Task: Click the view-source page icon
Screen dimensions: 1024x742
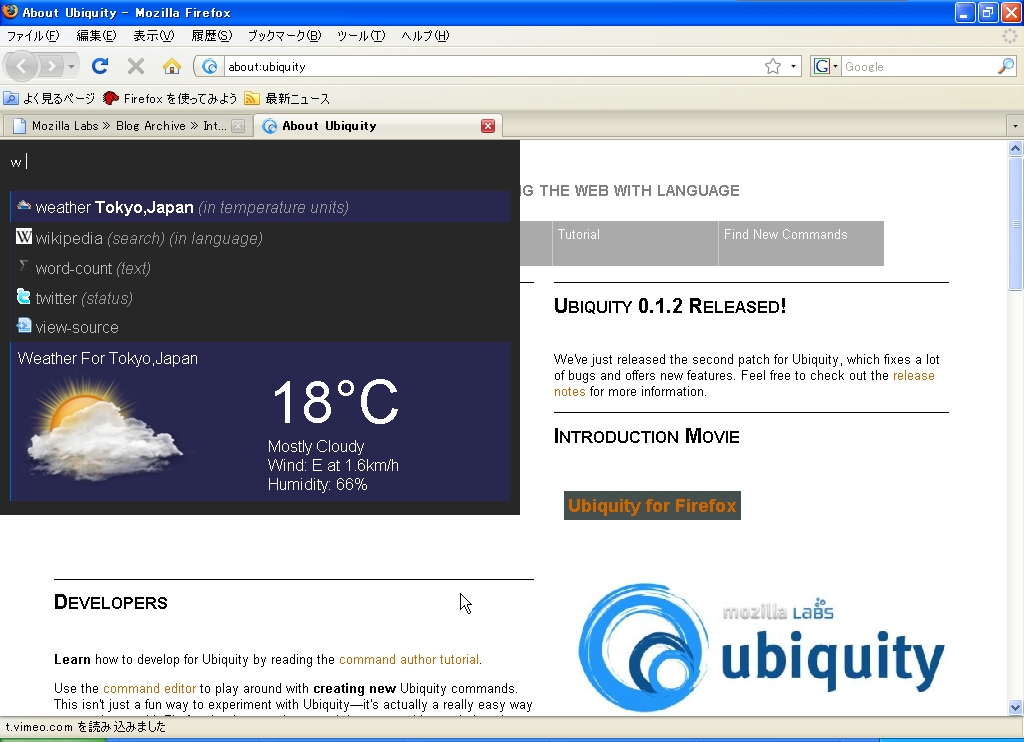Action: [24, 325]
